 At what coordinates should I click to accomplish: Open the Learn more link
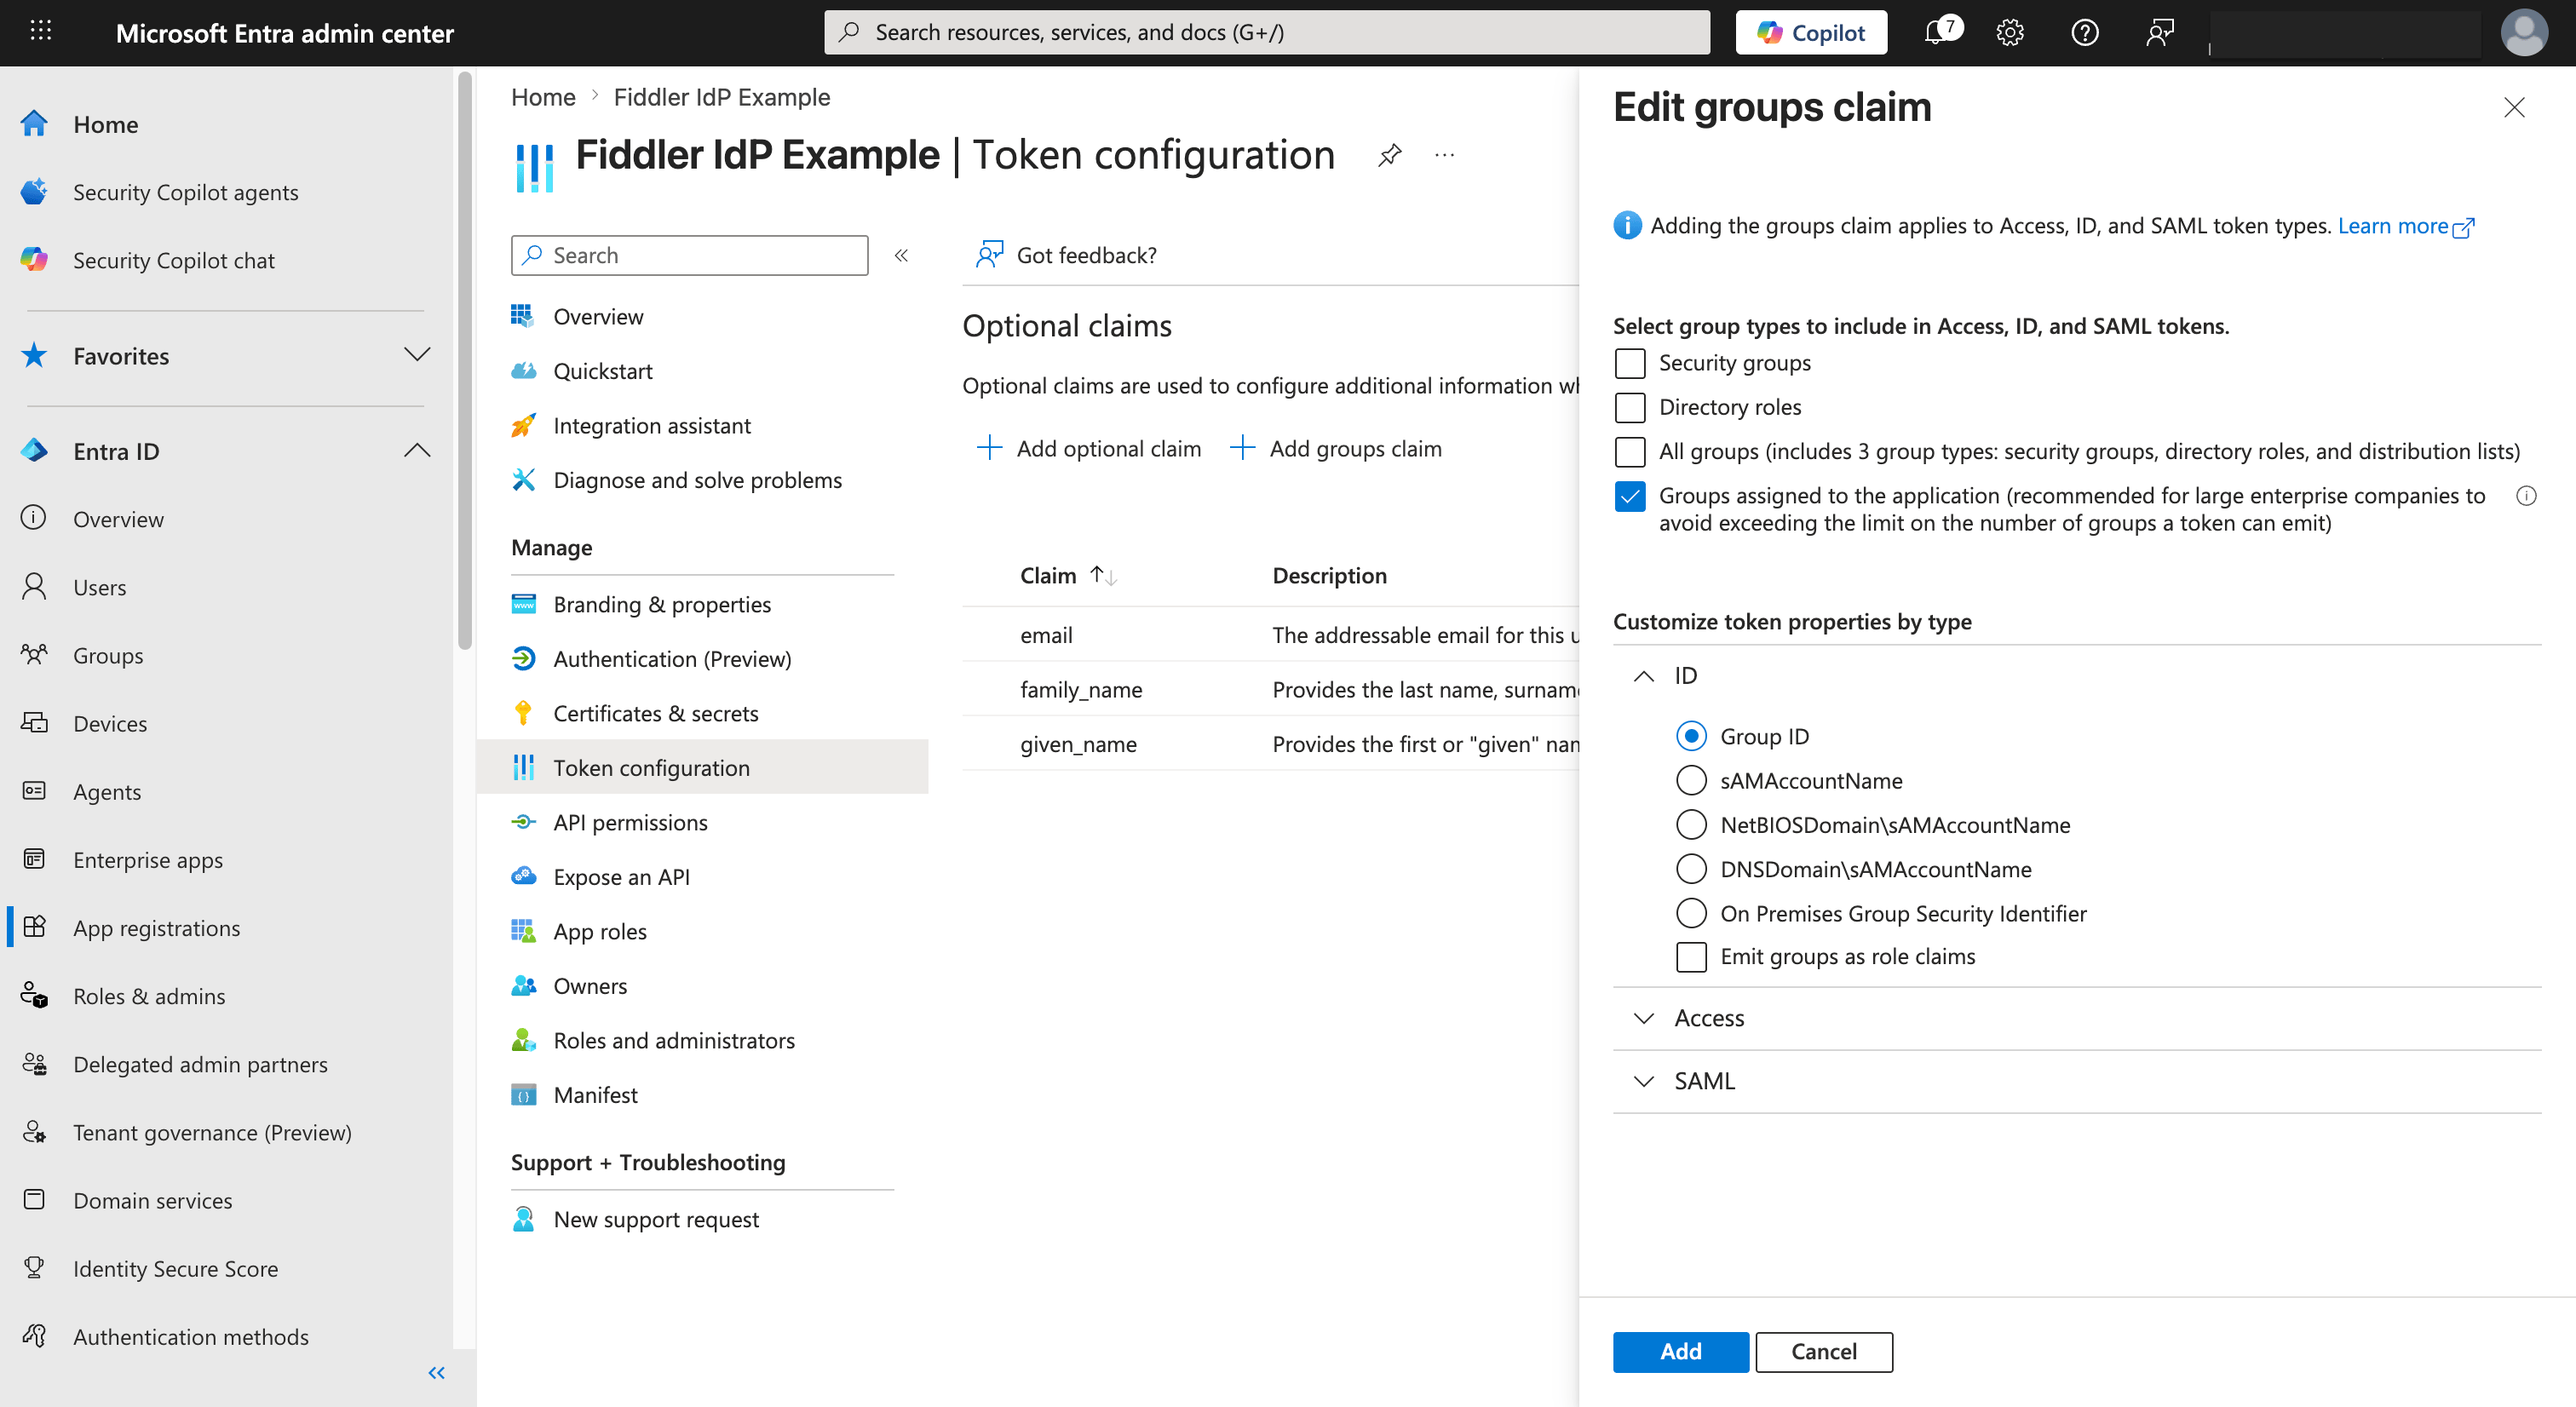2405,226
